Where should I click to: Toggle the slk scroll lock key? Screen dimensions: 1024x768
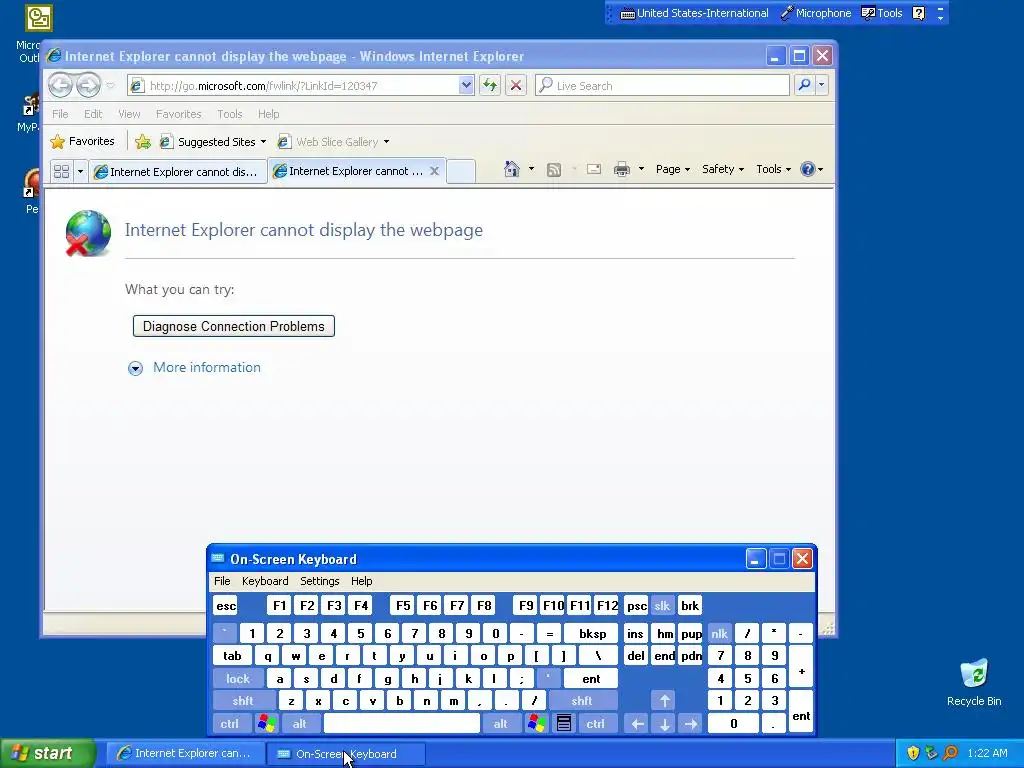[662, 606]
